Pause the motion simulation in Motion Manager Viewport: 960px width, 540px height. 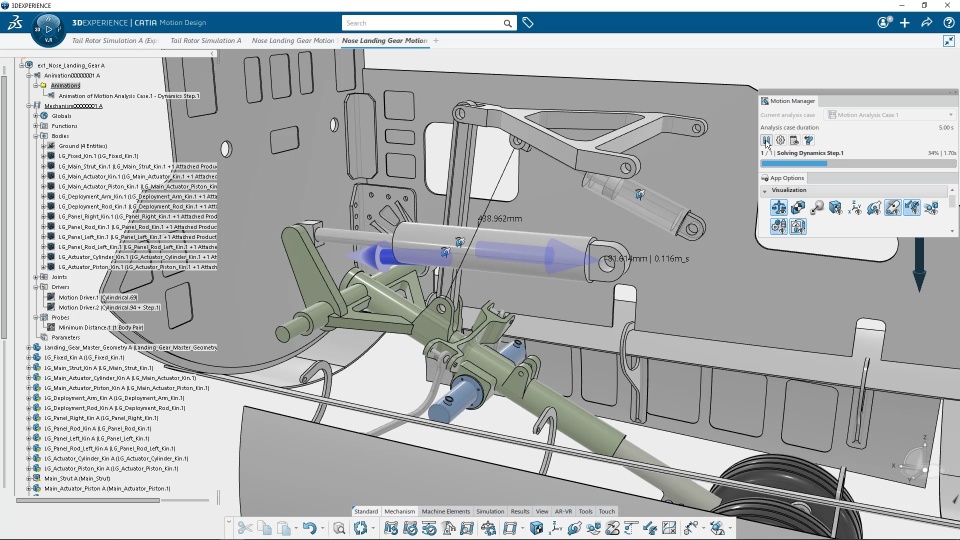click(x=766, y=140)
